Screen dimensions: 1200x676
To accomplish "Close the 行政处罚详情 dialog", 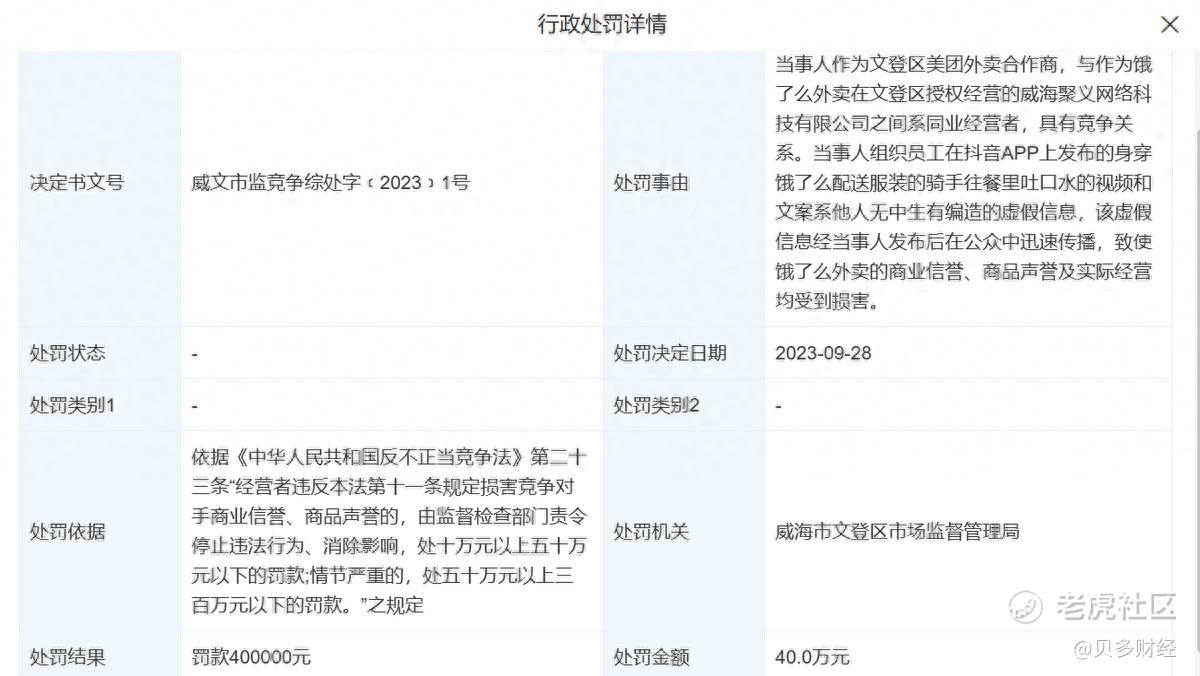I will point(1168,24).
